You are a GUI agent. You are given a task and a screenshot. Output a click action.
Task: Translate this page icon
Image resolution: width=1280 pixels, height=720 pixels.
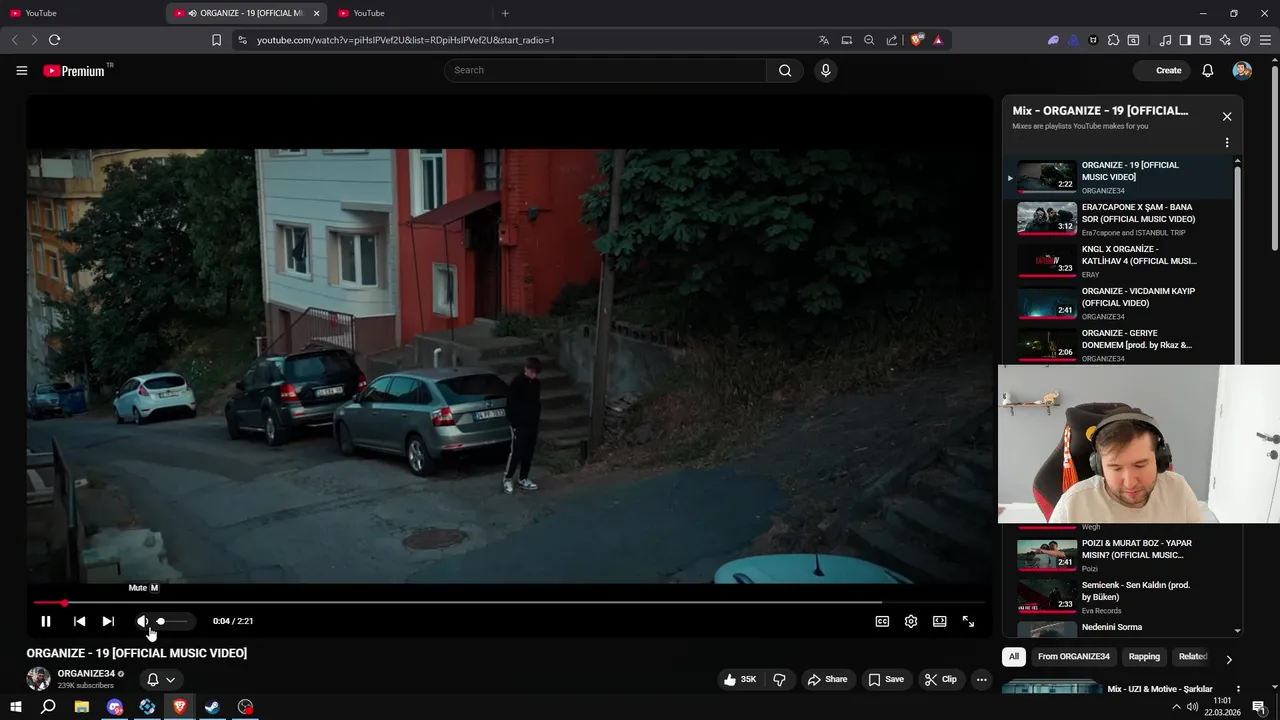click(824, 40)
